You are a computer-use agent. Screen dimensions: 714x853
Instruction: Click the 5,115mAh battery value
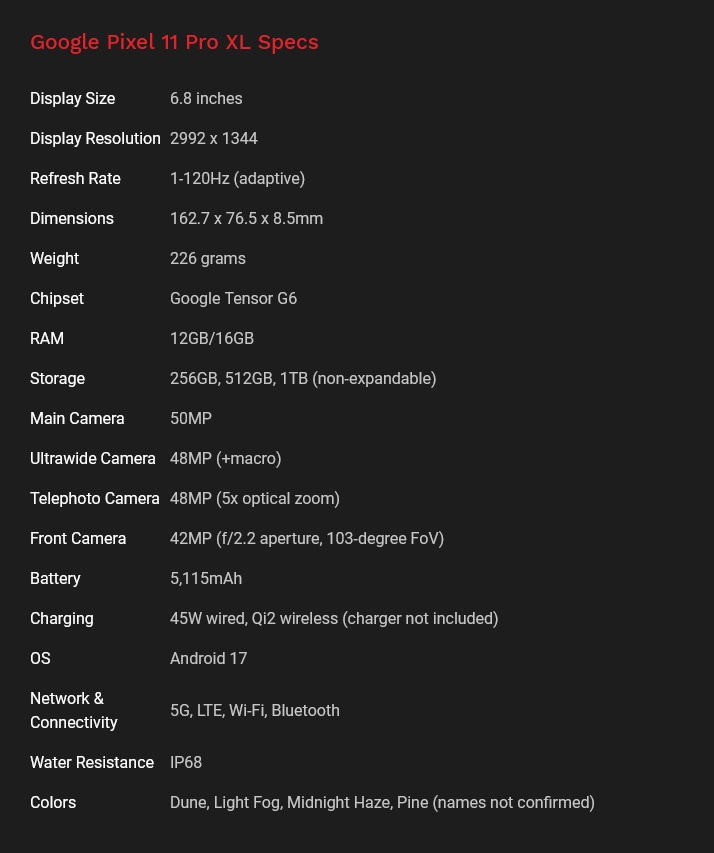pyautogui.click(x=206, y=578)
